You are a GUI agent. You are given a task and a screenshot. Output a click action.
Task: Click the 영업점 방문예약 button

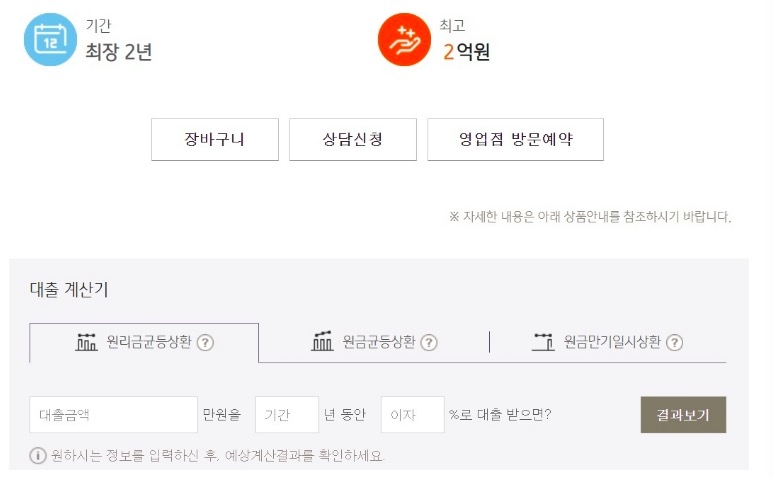(515, 139)
